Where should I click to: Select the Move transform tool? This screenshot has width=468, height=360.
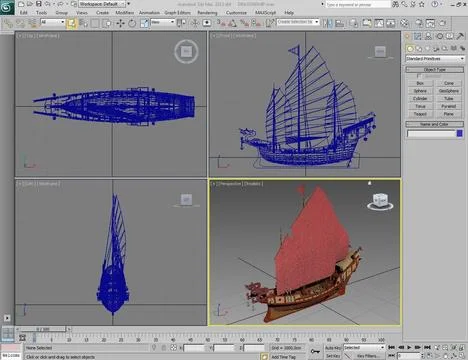click(x=120, y=23)
